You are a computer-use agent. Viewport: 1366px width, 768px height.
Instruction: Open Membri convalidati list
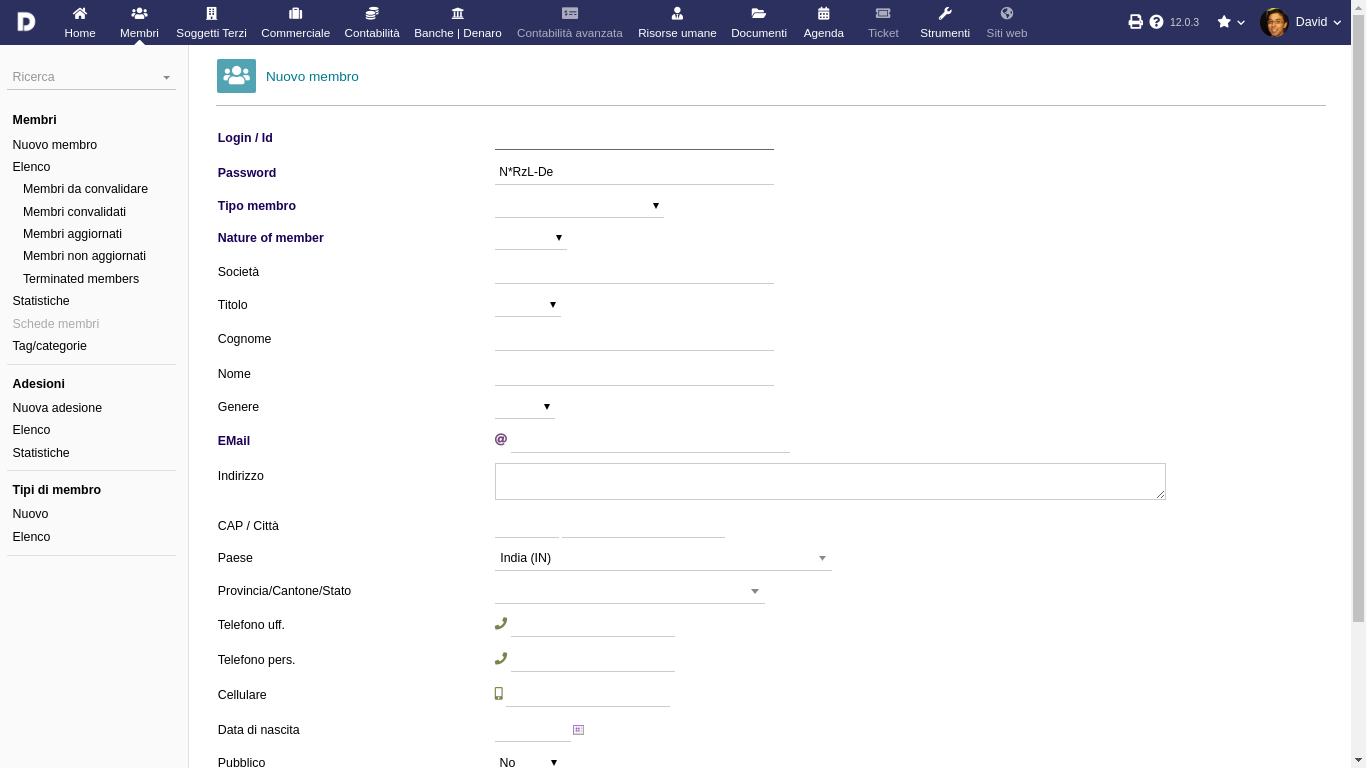[x=74, y=212]
